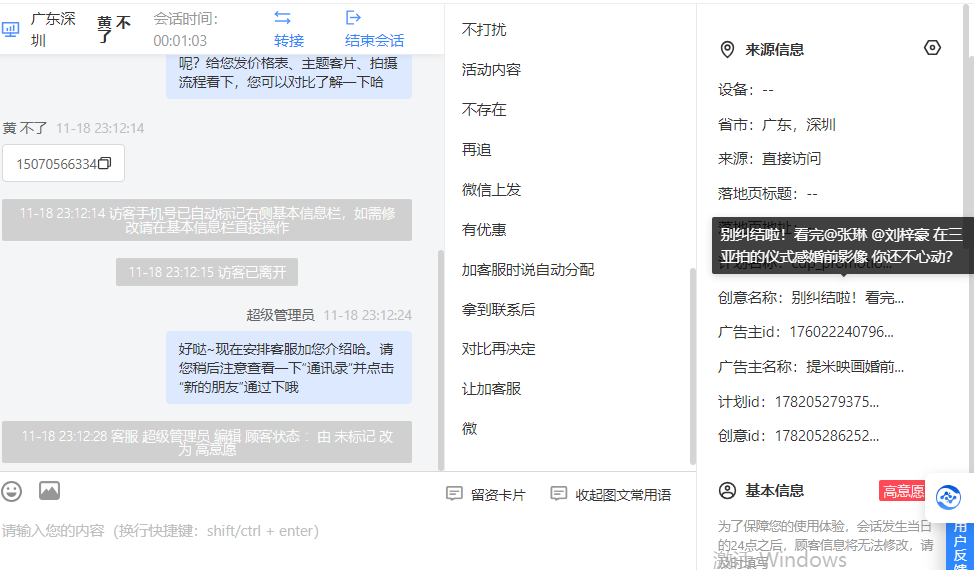The height and width of the screenshot is (570, 974).
Task: Select quick phrase 对比再决定
Action: coord(499,349)
